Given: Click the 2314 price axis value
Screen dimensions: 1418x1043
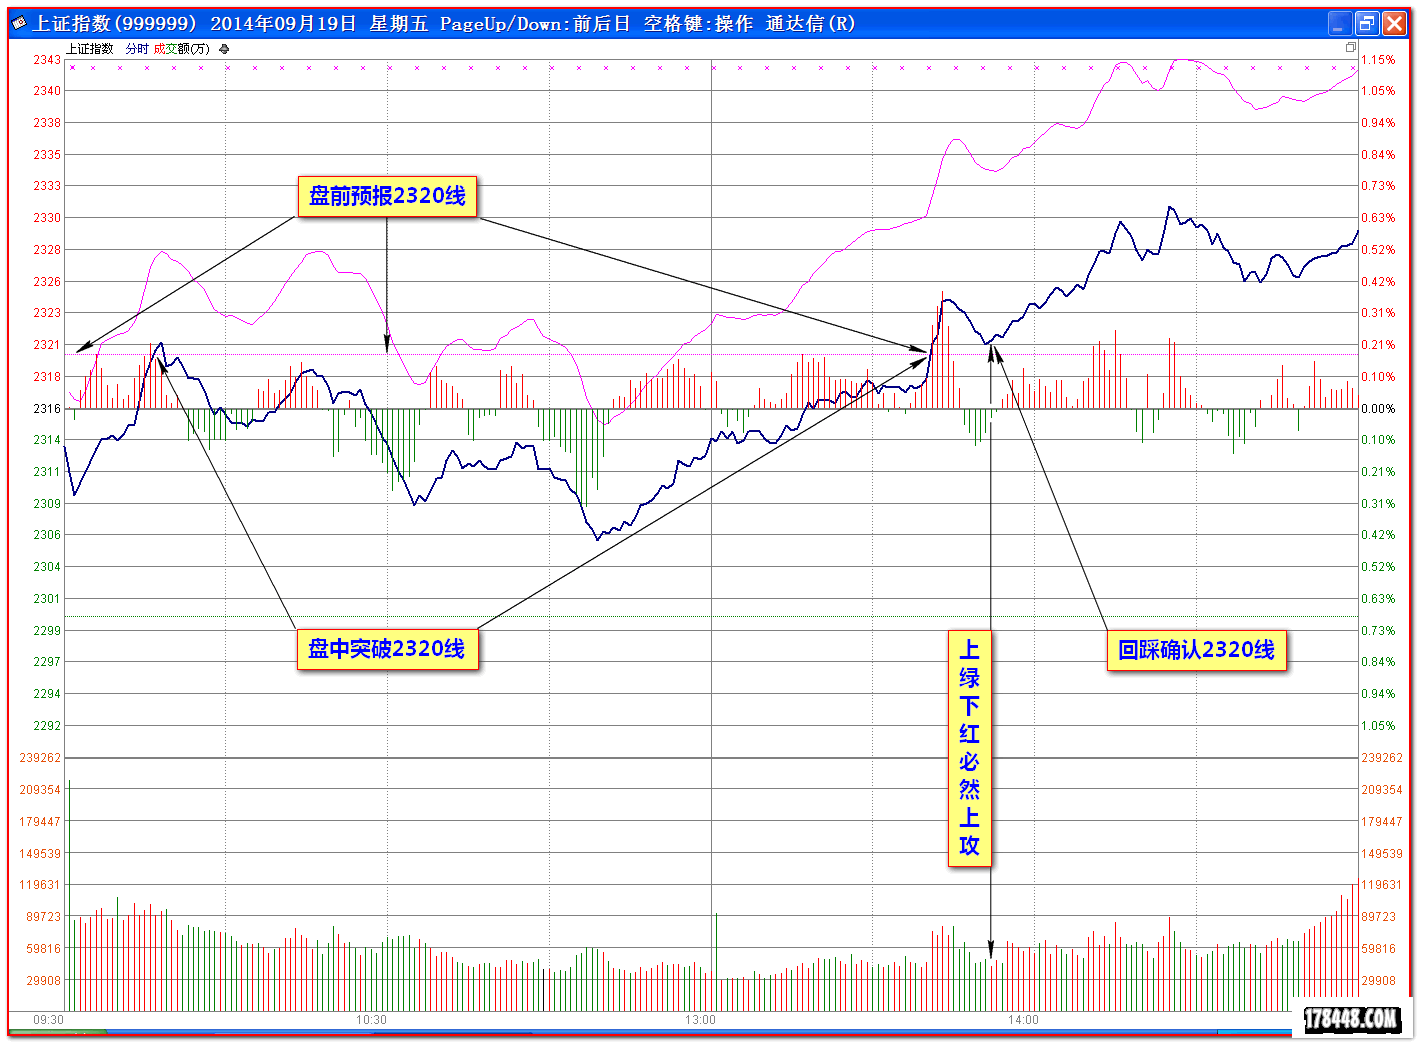Looking at the screenshot, I should pyautogui.click(x=47, y=440).
